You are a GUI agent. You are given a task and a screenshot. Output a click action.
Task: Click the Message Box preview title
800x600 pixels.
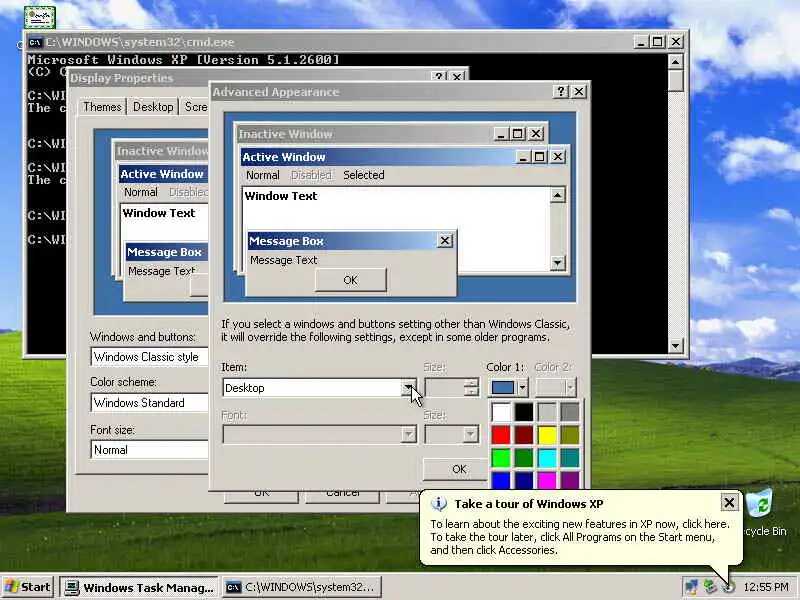287,241
